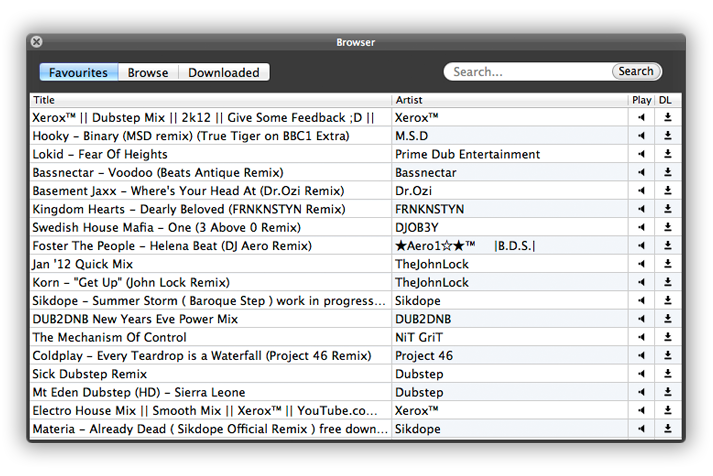The height and width of the screenshot is (476, 713).
Task: Select the Foster The People – Helena Beat row
Action: pos(210,246)
